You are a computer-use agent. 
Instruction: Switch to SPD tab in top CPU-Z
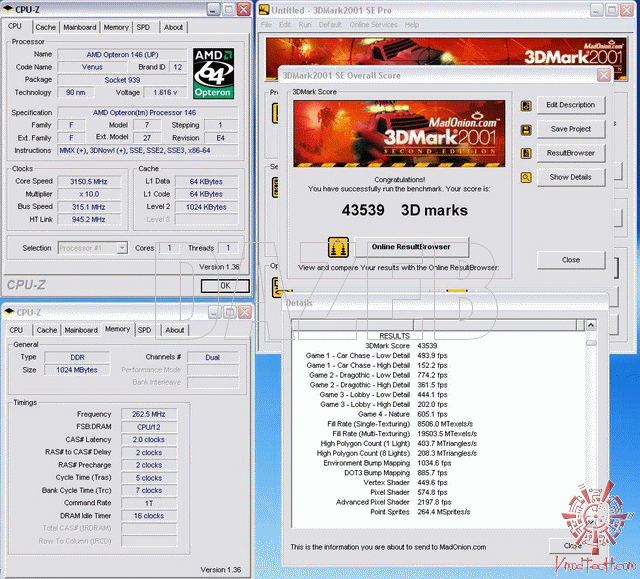click(x=143, y=27)
